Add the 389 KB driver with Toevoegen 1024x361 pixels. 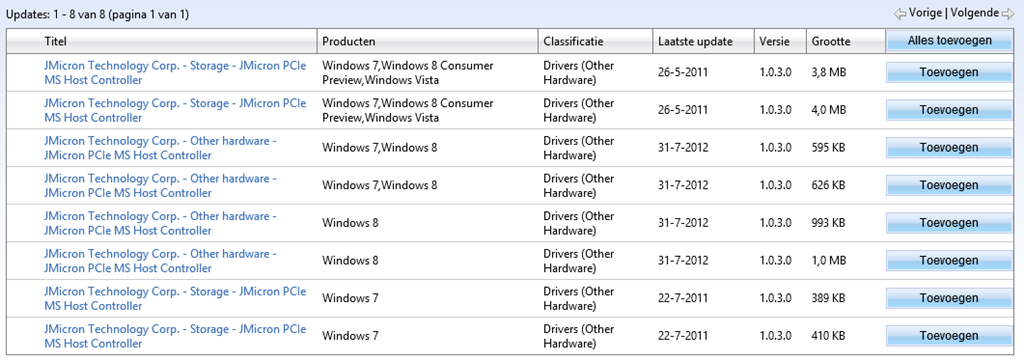(950, 298)
